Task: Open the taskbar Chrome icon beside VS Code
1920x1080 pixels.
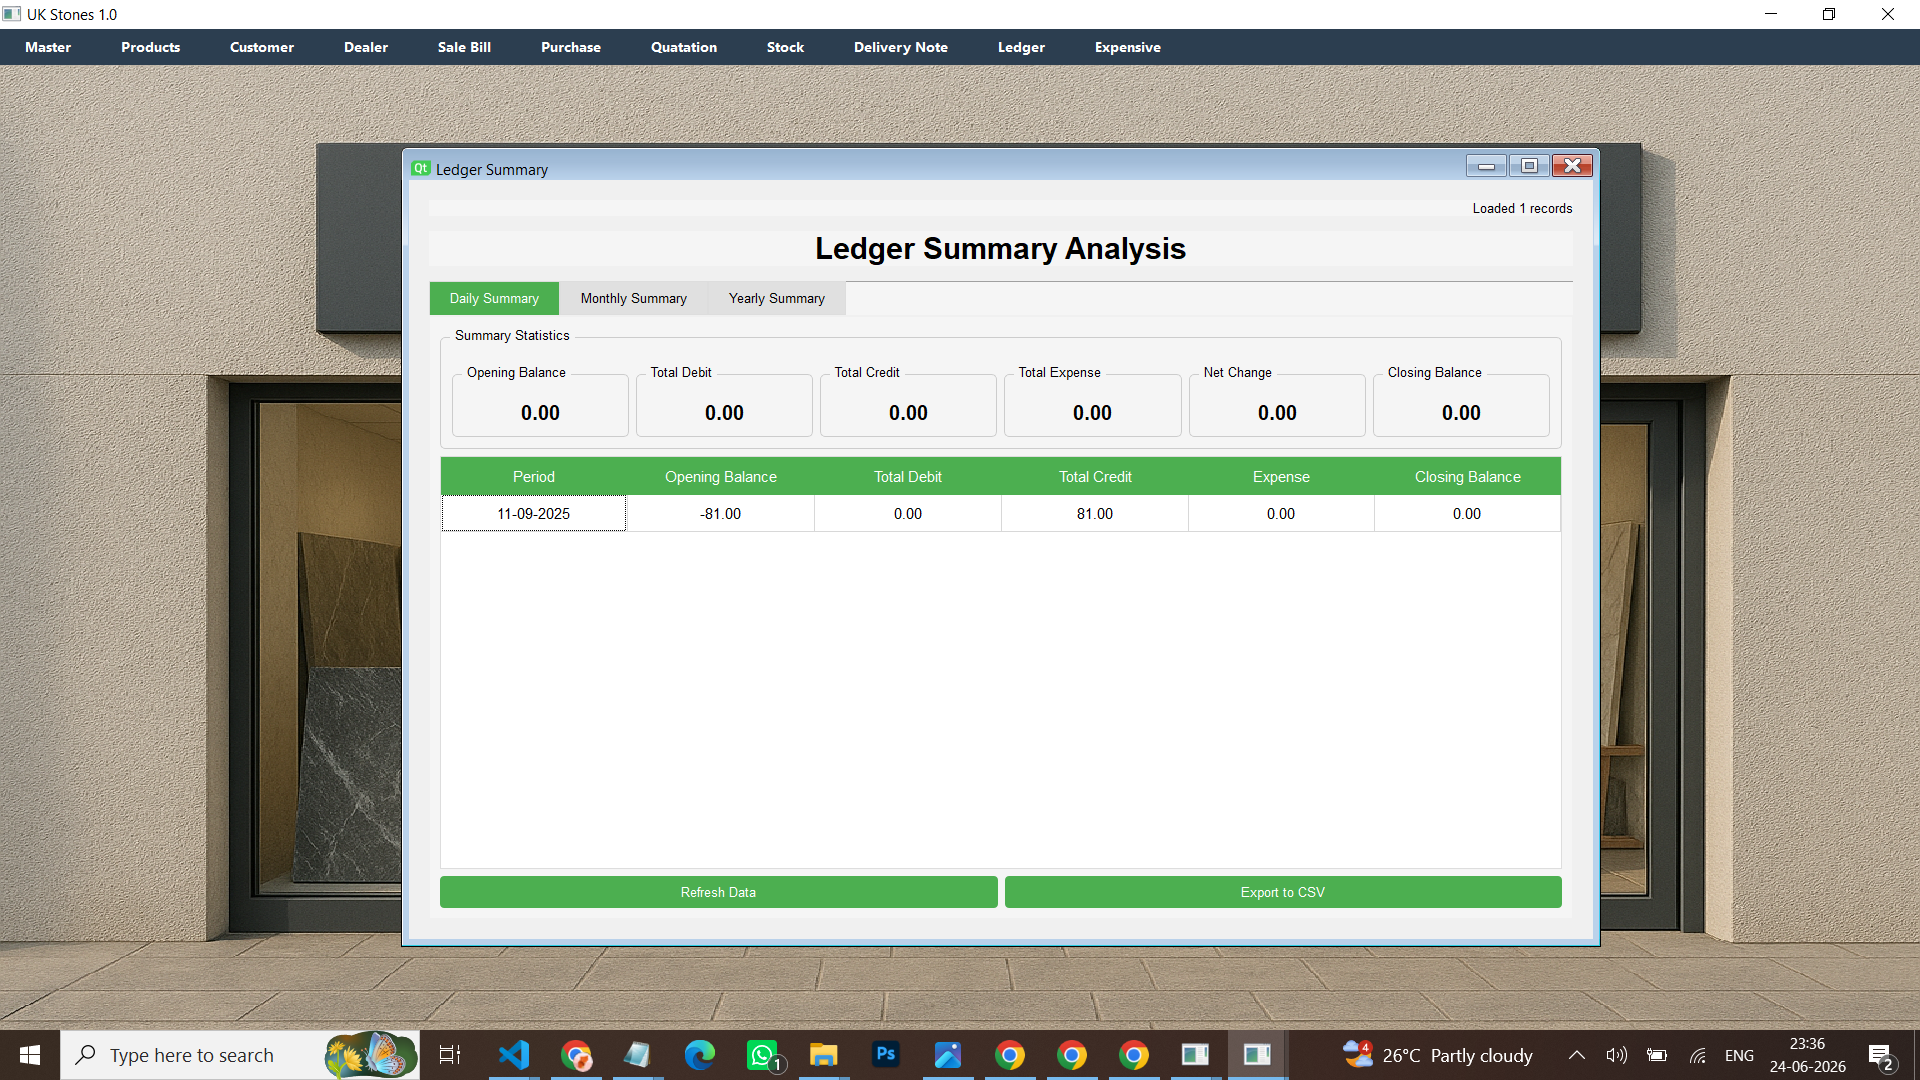Action: pos(576,1055)
